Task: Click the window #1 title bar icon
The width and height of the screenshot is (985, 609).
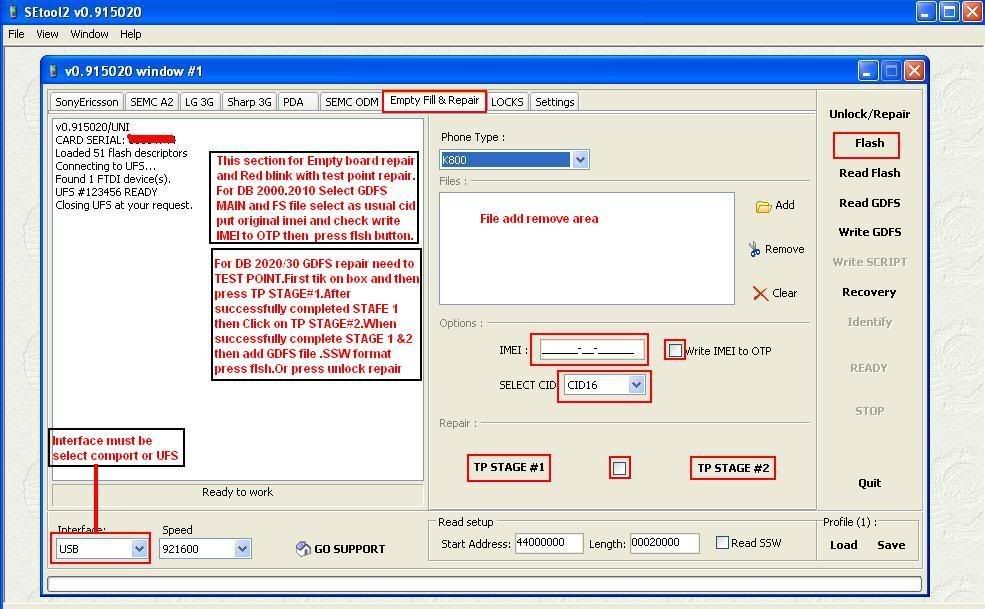Action: tap(53, 70)
